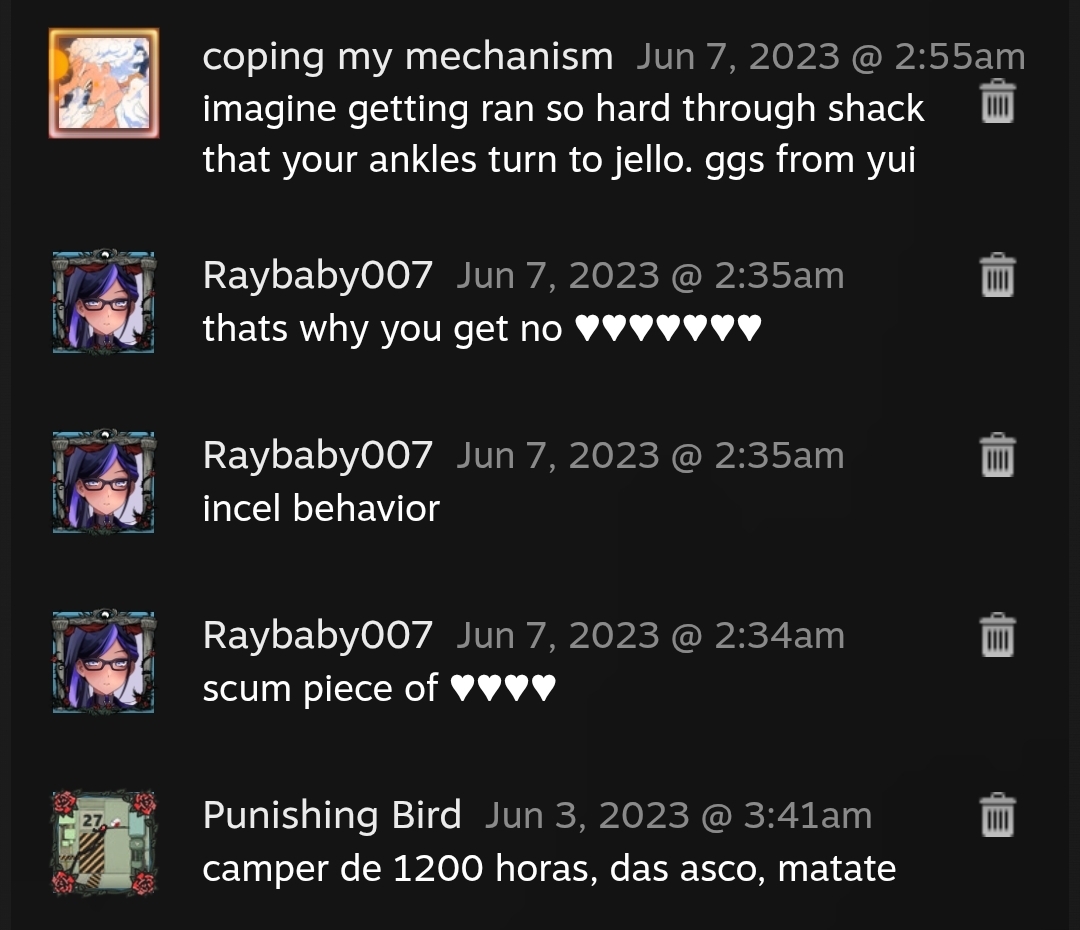The image size is (1080, 930).
Task: Click Raybaby007's avatar beside "scum piece of"
Action: [104, 661]
